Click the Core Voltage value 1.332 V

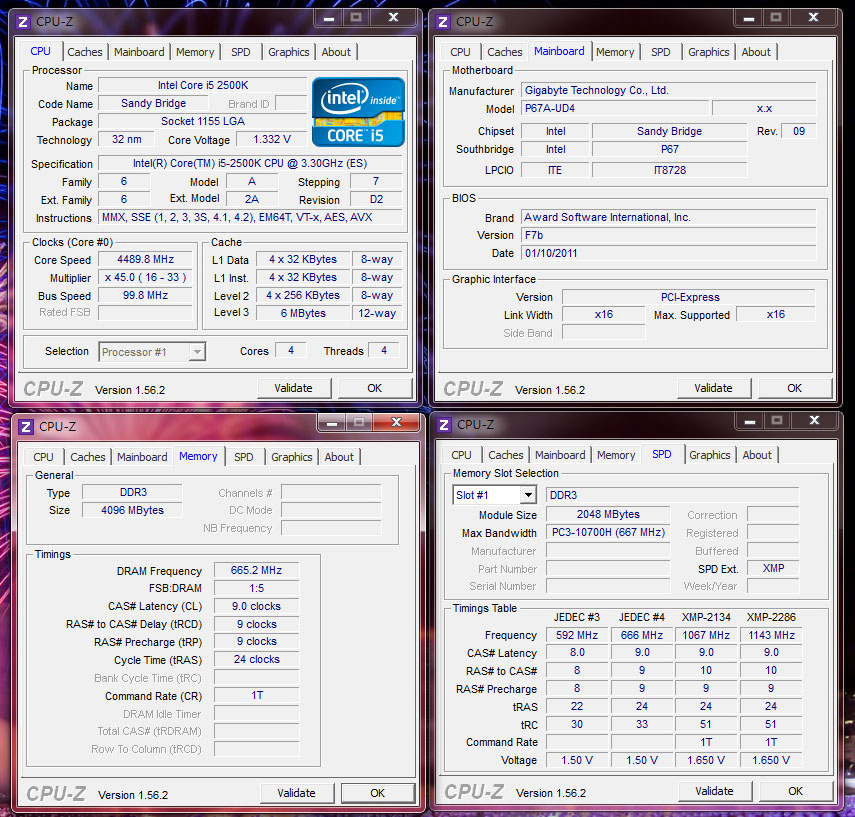272,139
